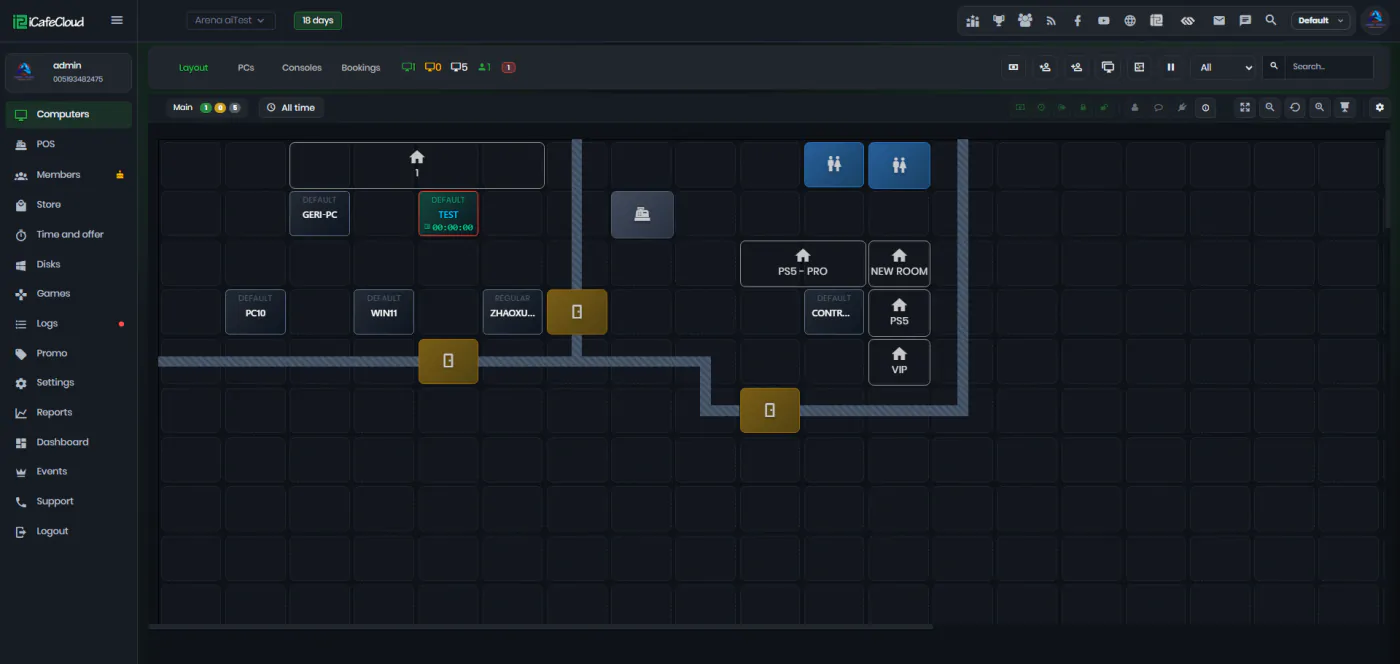Open Store in the sidebar

click(x=68, y=204)
